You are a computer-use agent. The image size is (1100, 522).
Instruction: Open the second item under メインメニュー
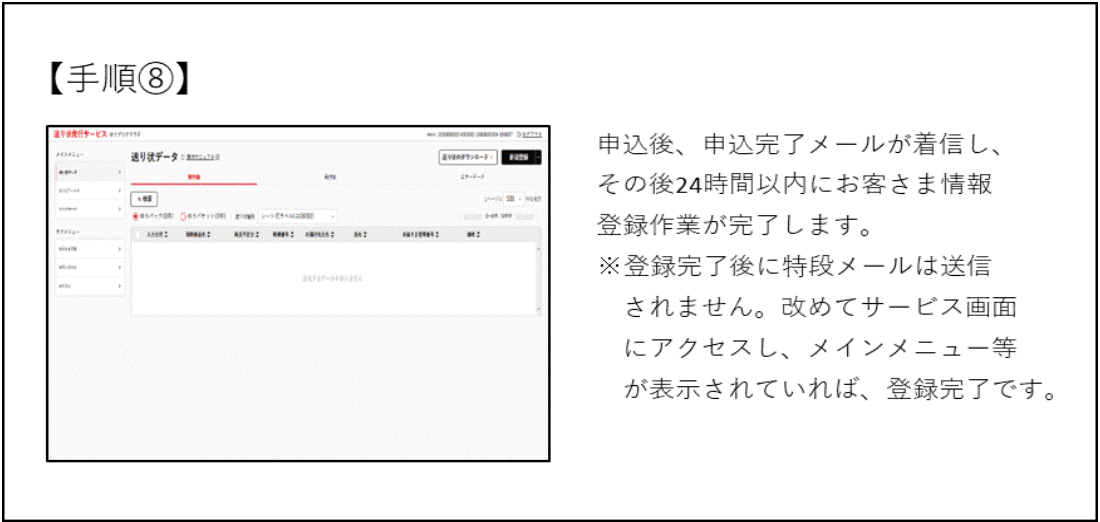tap(89, 190)
